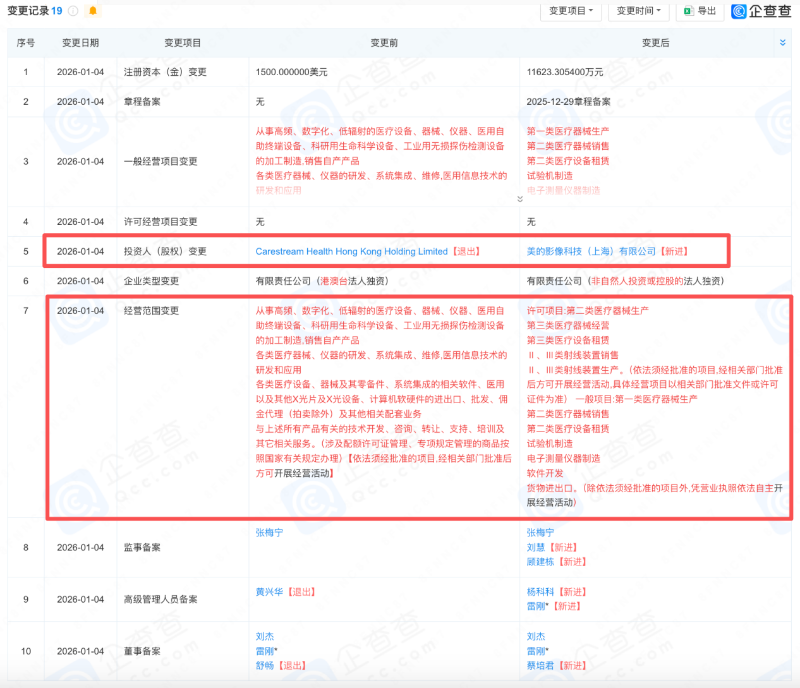800x688 pixels.
Task: Click the double-chevron icon in table header
Action: tap(782, 43)
